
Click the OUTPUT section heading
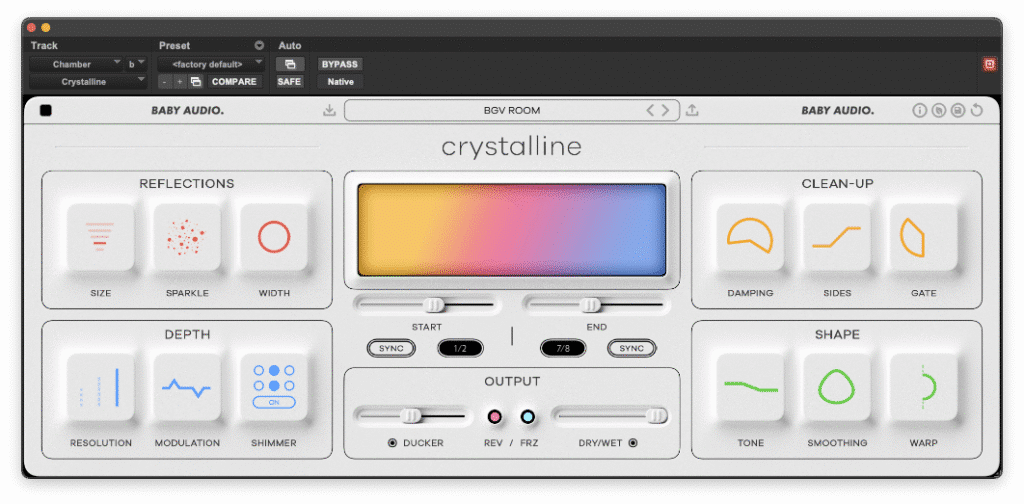(512, 381)
